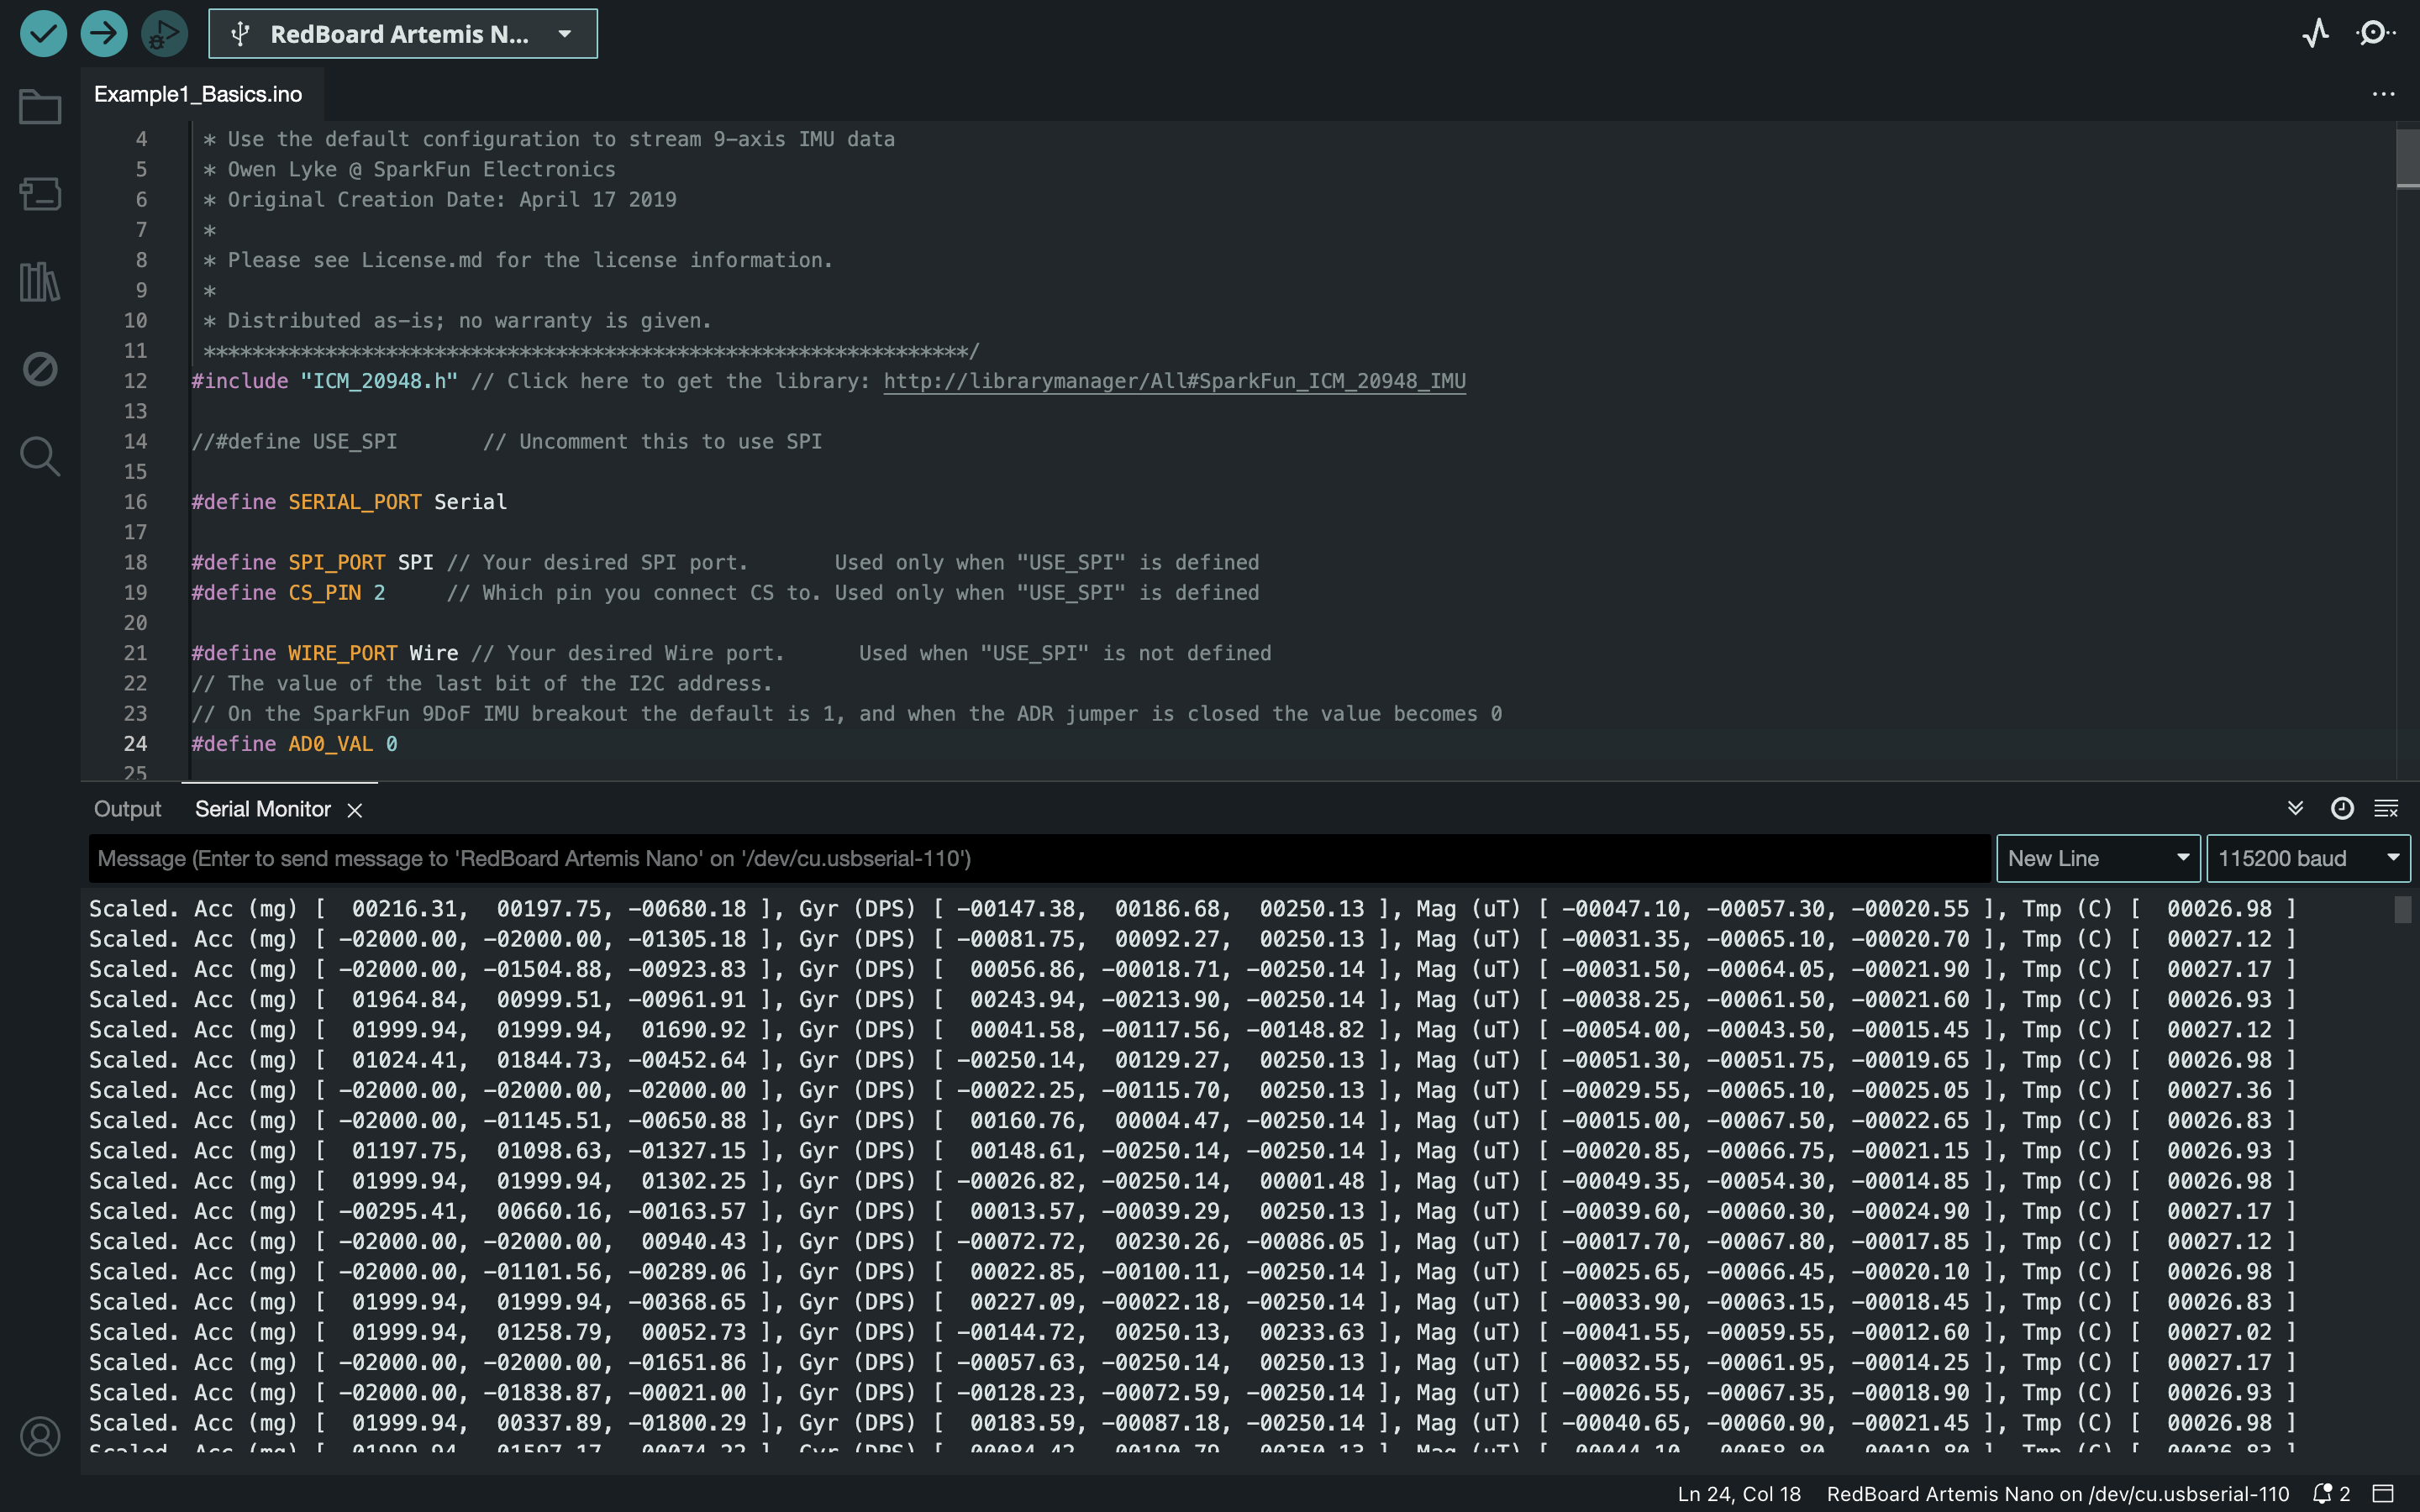Switch to the Output tab
Image resolution: width=2420 pixels, height=1512 pixels.
point(127,809)
